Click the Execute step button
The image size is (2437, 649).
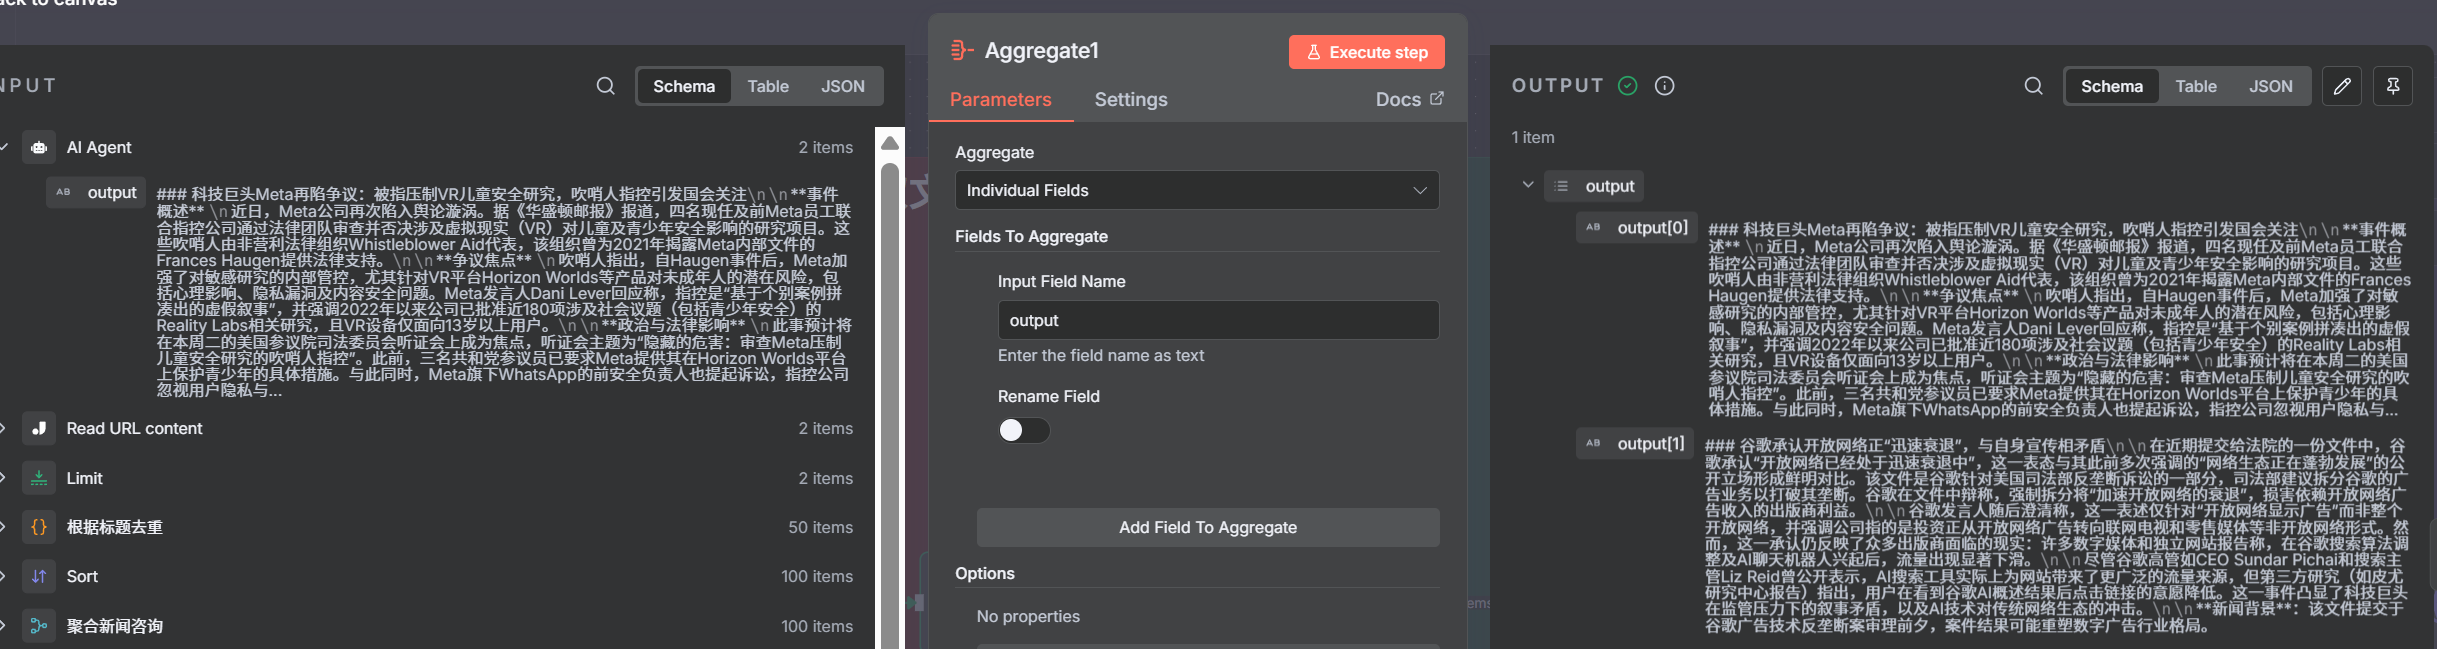click(x=1367, y=52)
